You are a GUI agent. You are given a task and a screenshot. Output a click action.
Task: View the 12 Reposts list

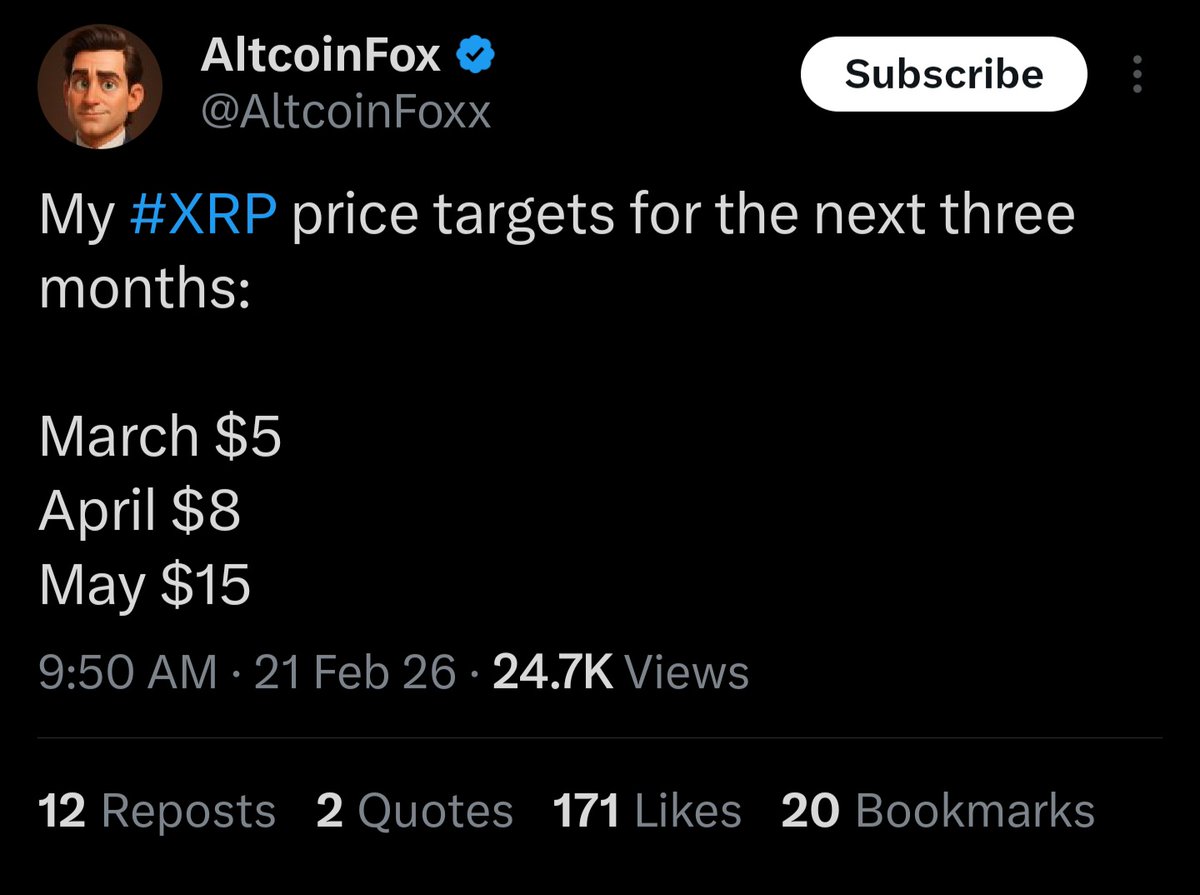coord(157,811)
